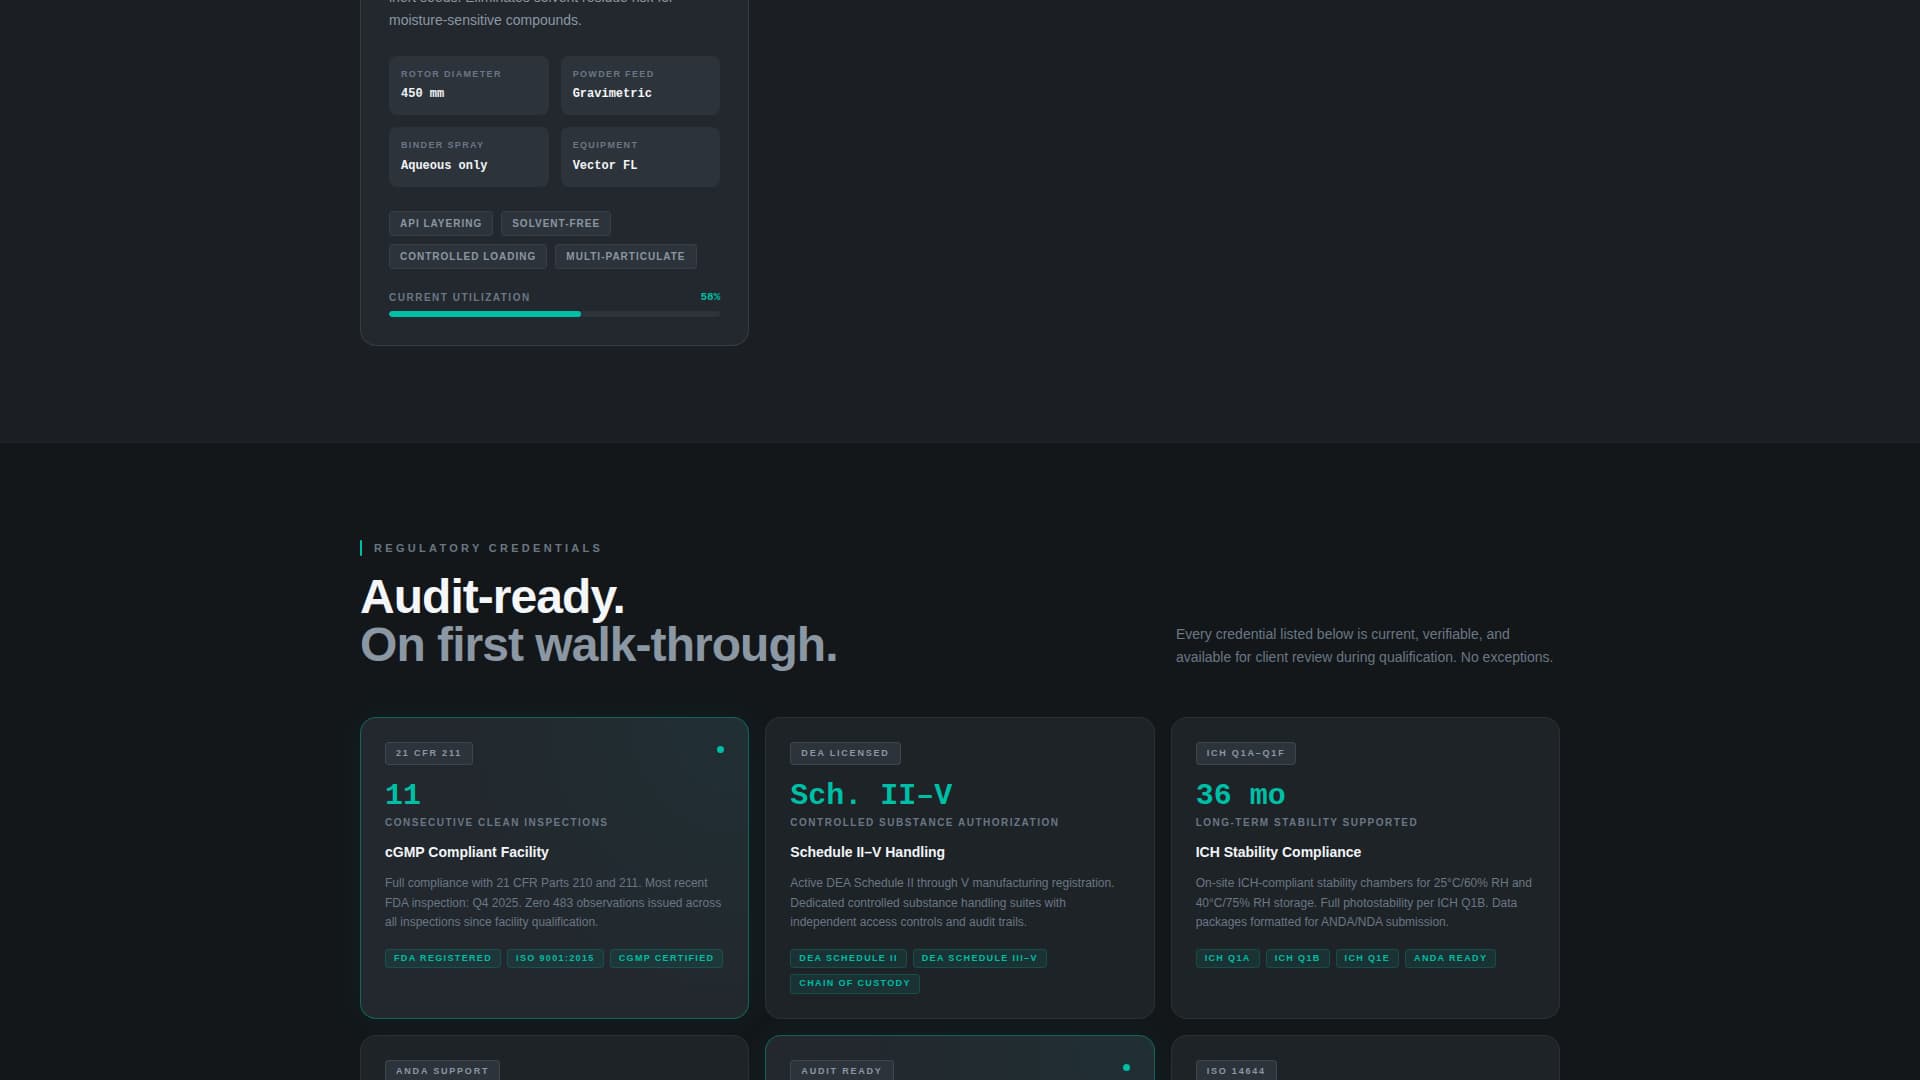The height and width of the screenshot is (1080, 1920).
Task: Click the DEA SCHEDULE II tag
Action: (848, 957)
